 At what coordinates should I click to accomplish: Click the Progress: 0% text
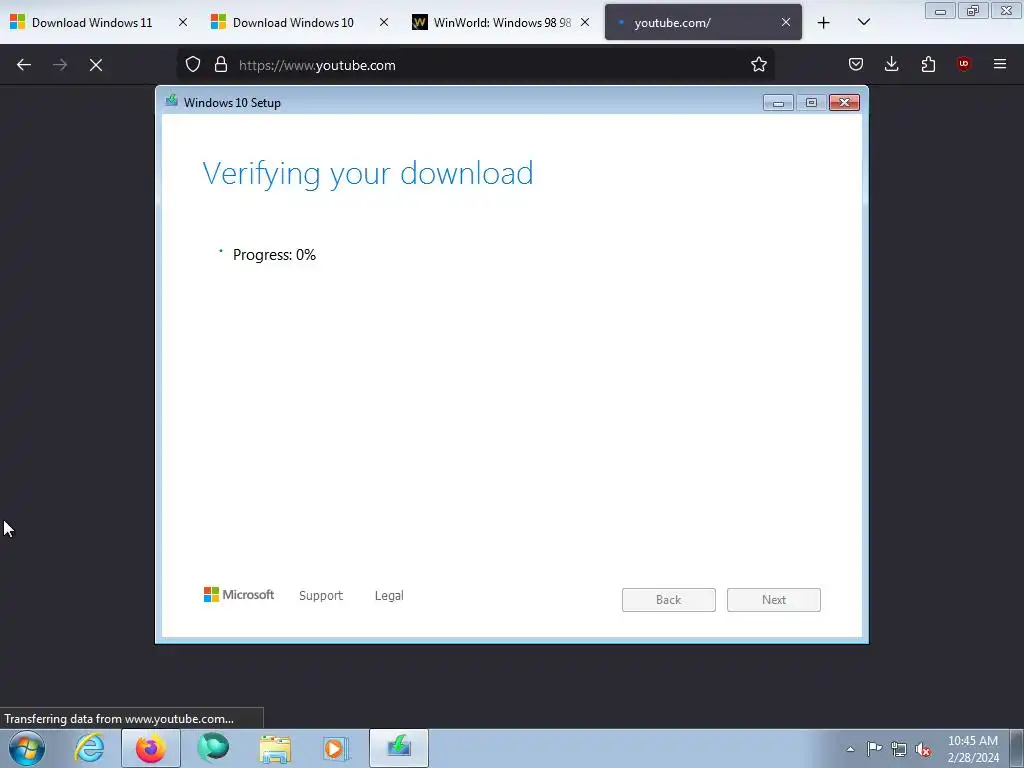(274, 255)
